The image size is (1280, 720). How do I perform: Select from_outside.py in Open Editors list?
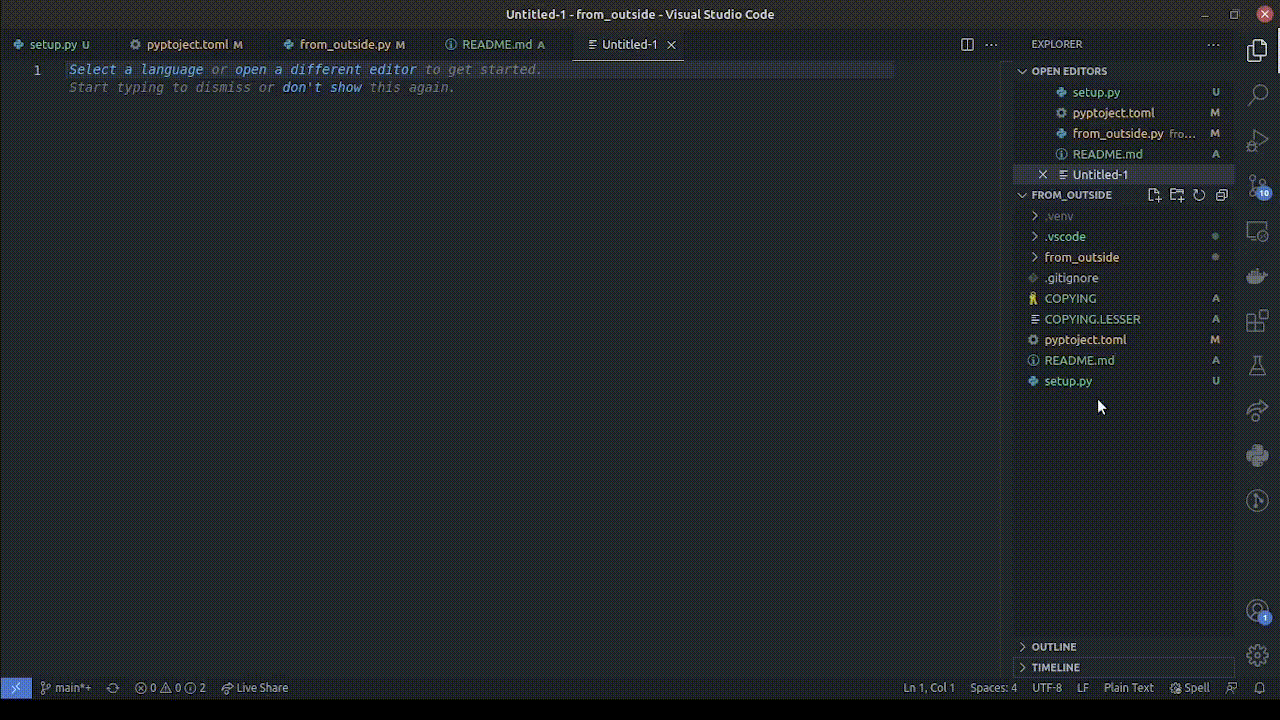(x=1124, y=133)
